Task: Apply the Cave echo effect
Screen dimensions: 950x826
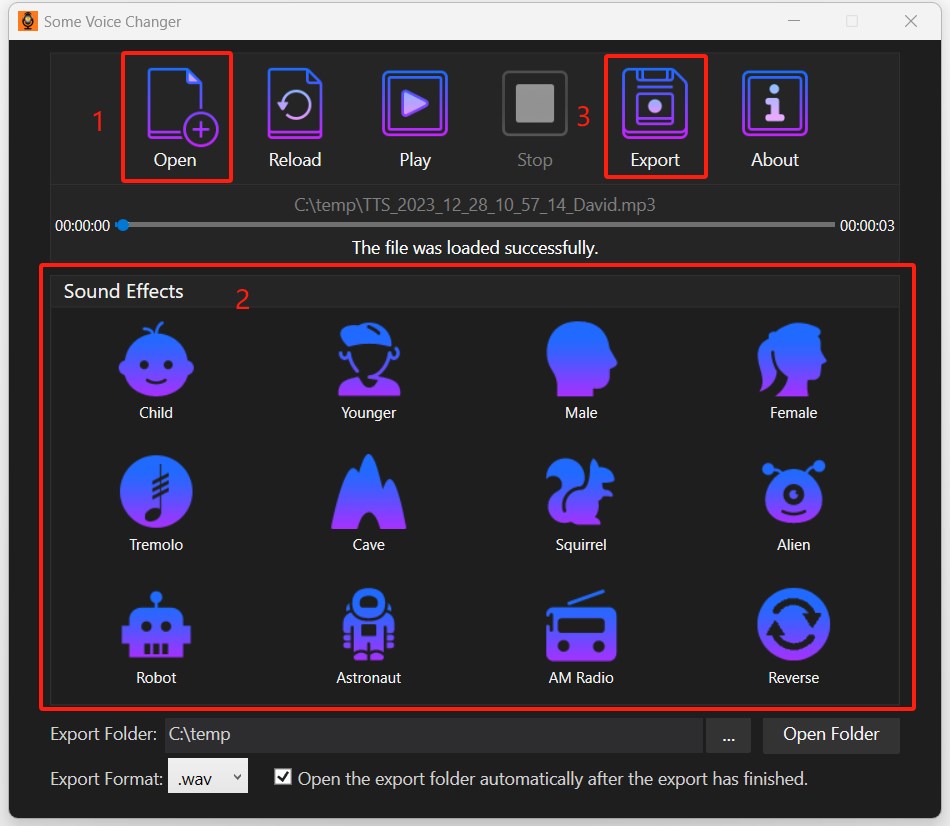Action: click(368, 500)
